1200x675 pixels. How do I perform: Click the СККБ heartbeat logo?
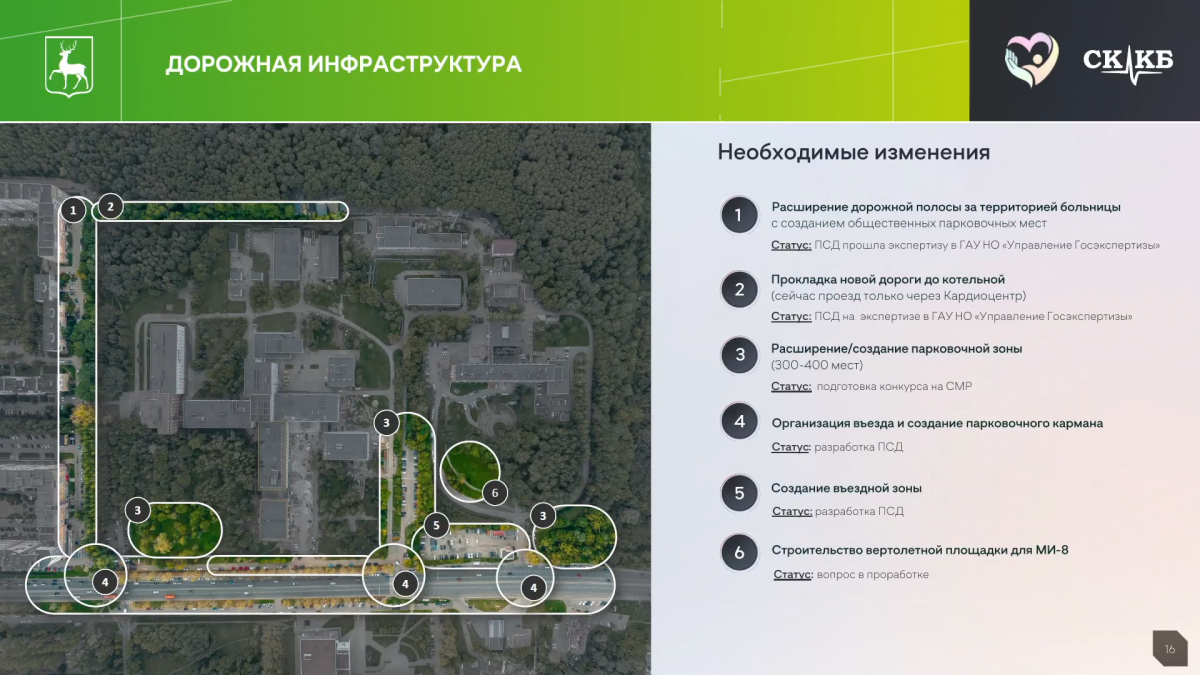tap(1128, 62)
